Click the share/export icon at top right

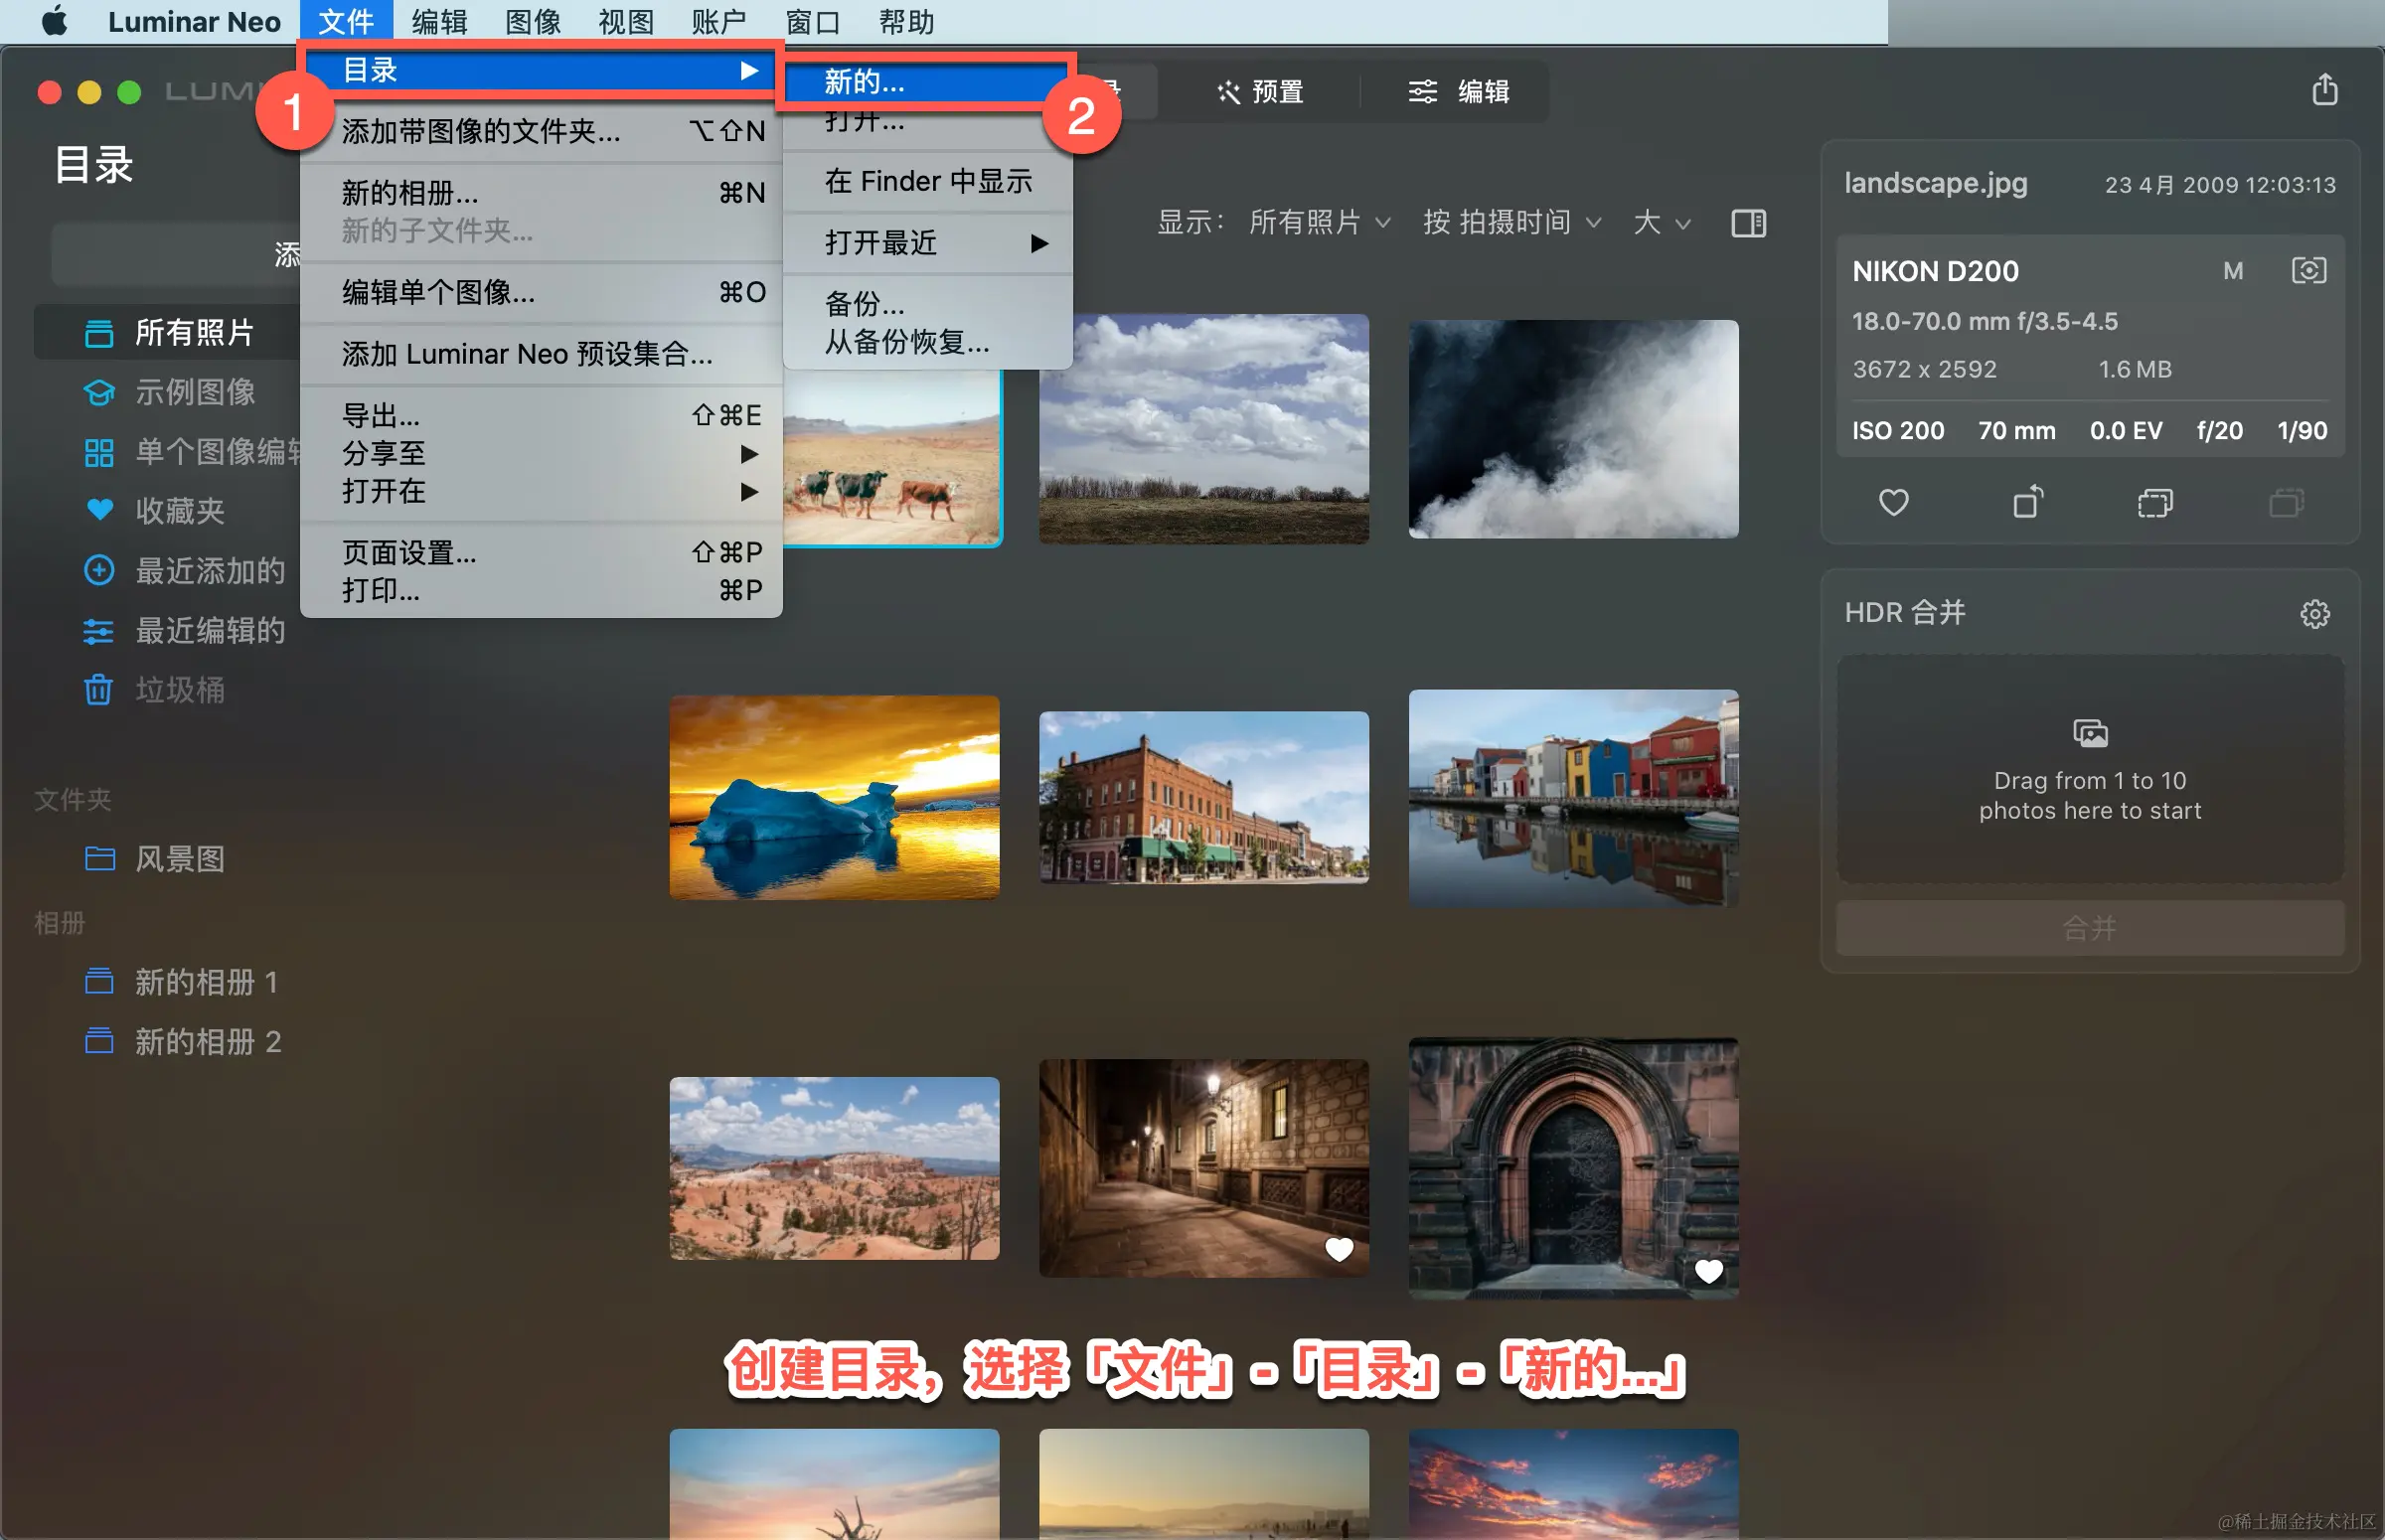pos(2324,90)
